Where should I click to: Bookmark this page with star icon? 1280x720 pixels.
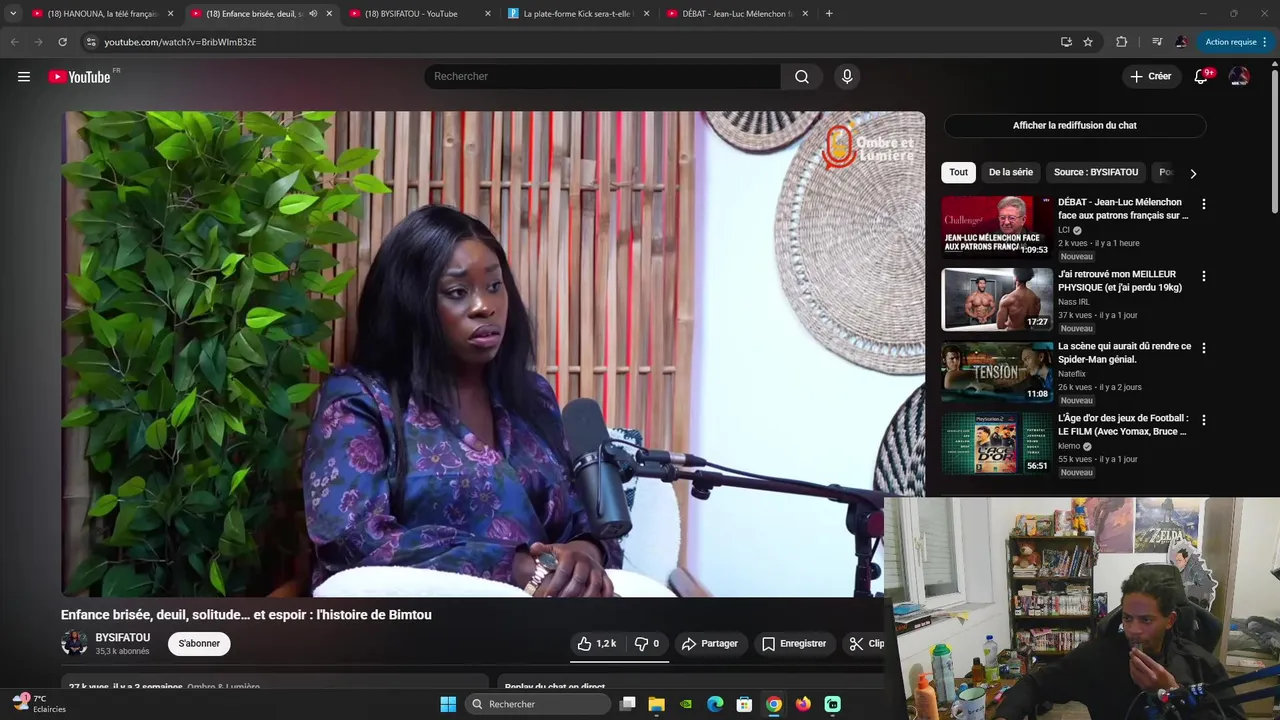pyautogui.click(x=1088, y=42)
